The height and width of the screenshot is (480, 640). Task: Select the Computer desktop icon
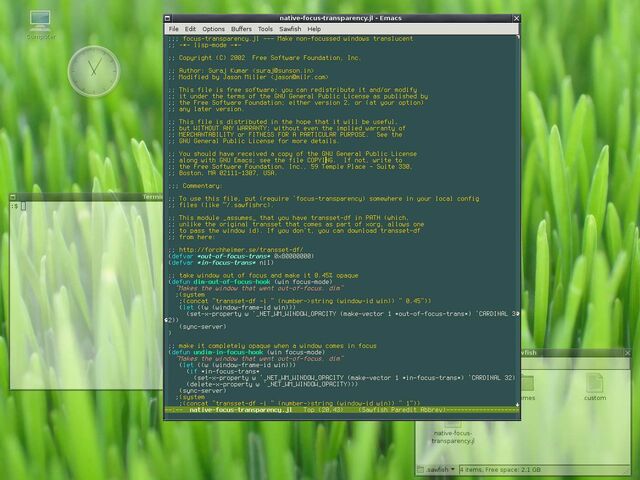[40, 25]
